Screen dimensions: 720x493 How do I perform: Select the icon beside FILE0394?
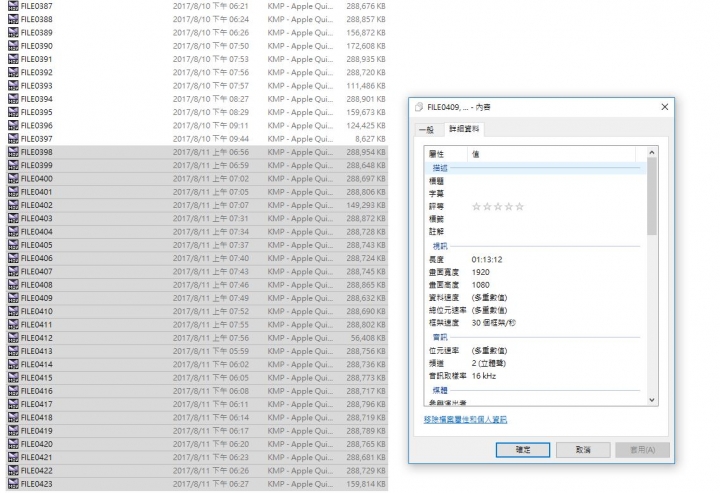point(13,99)
